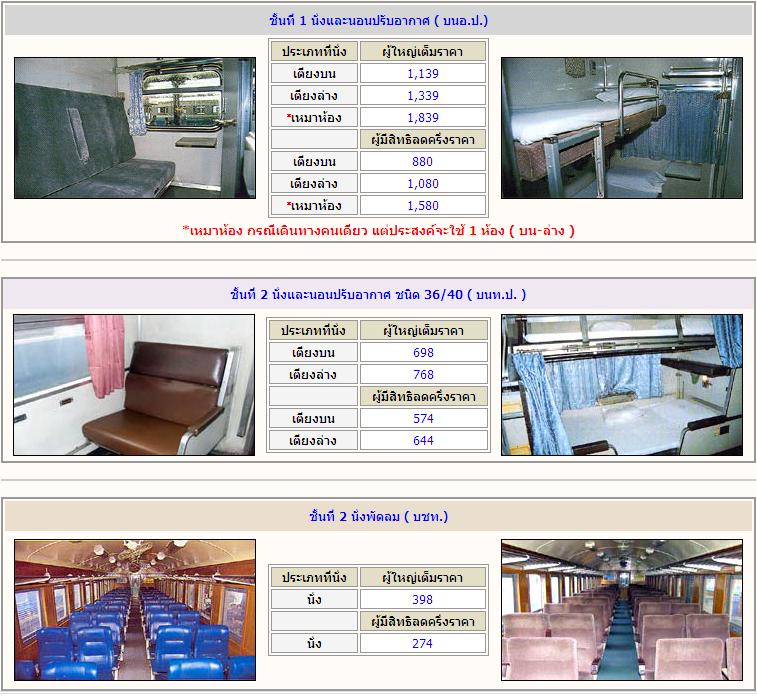Click ประเภทที่นั่ง header in 36/40 table
Viewport: 757px width, 697px height.
pos(313,330)
